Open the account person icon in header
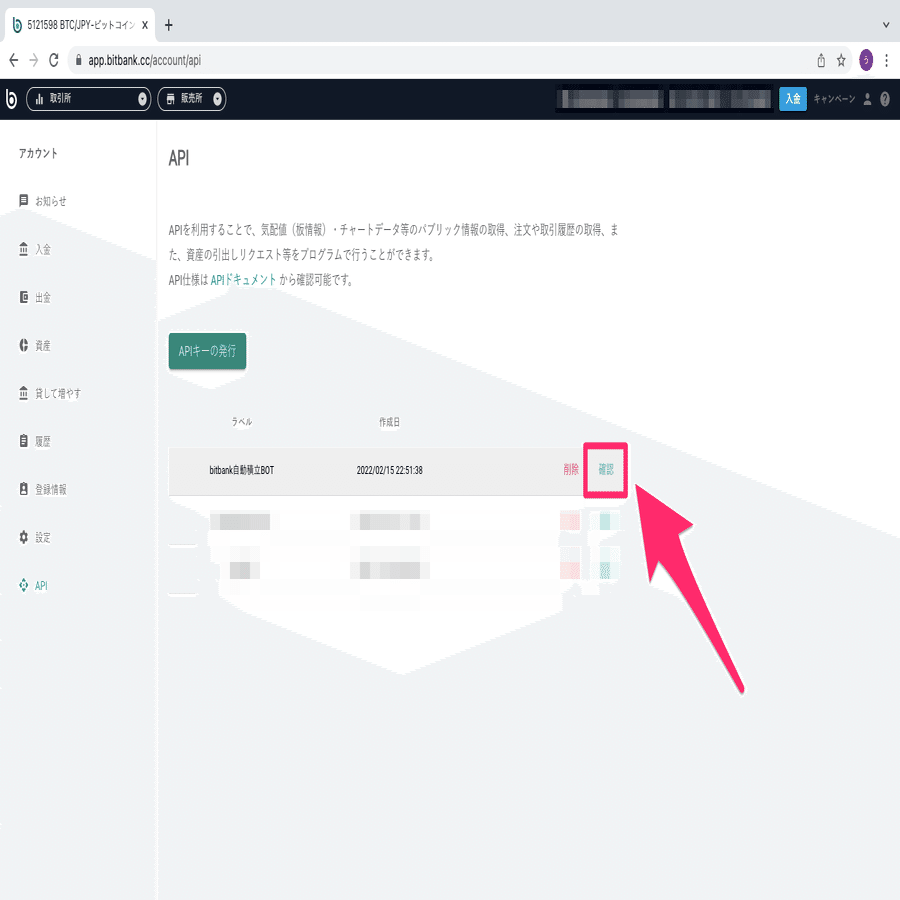The image size is (900, 900). point(865,98)
